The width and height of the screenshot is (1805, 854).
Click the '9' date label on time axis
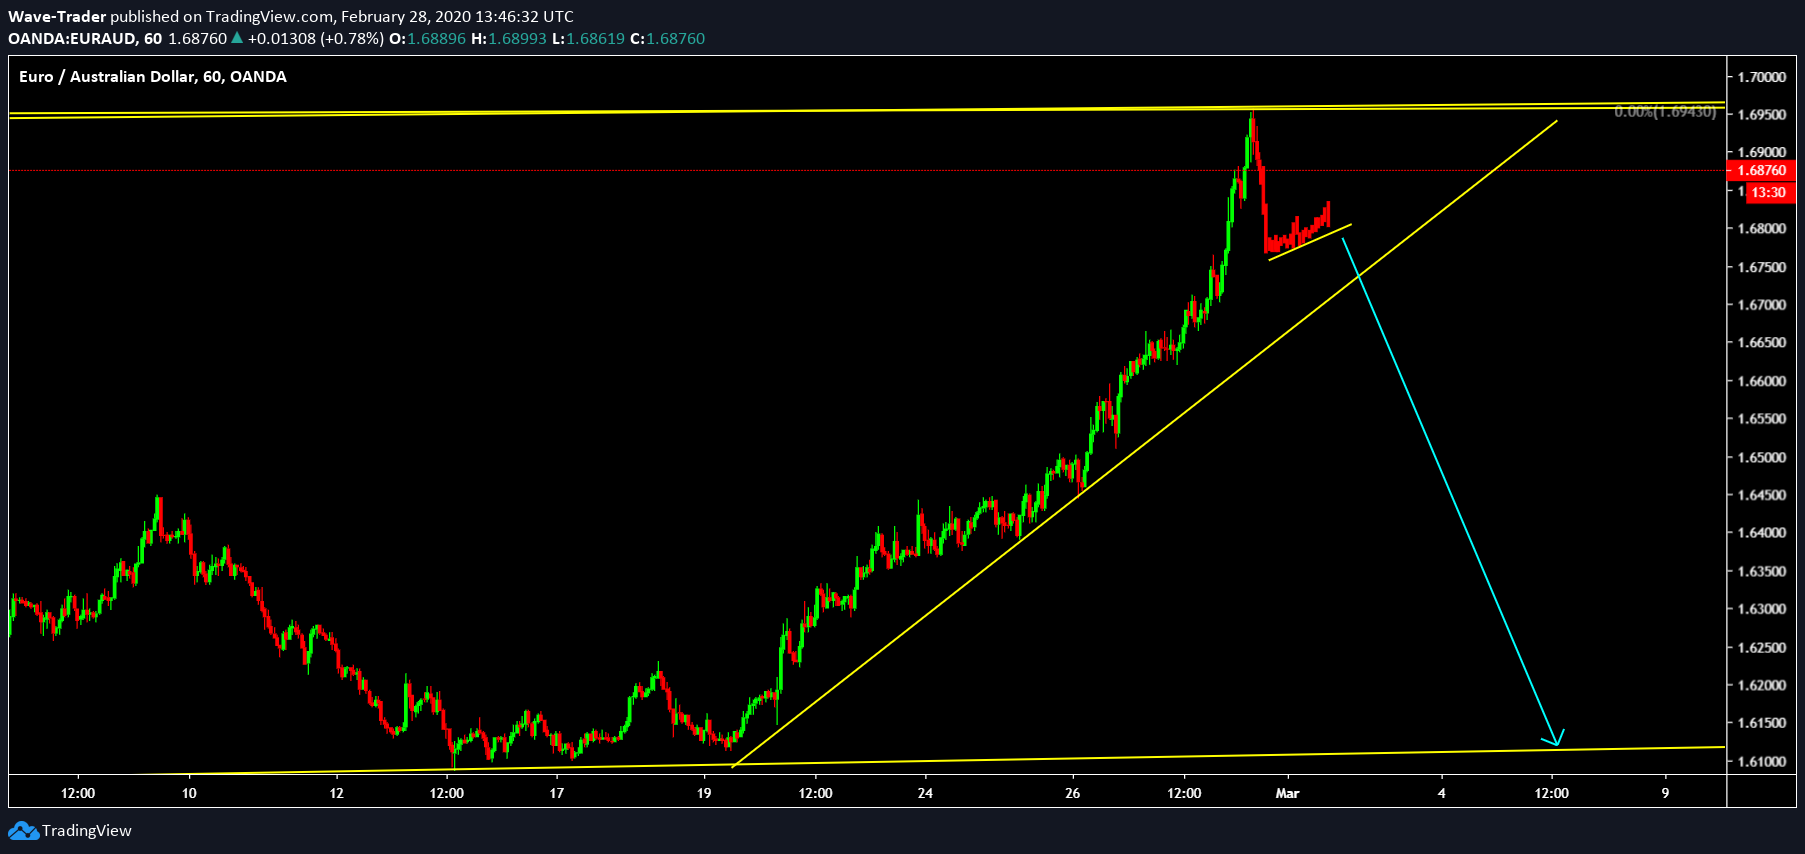tap(1666, 793)
